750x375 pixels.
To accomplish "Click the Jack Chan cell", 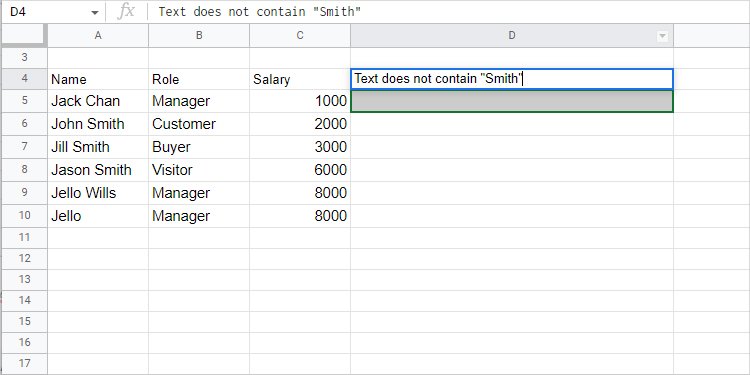I will (x=98, y=101).
